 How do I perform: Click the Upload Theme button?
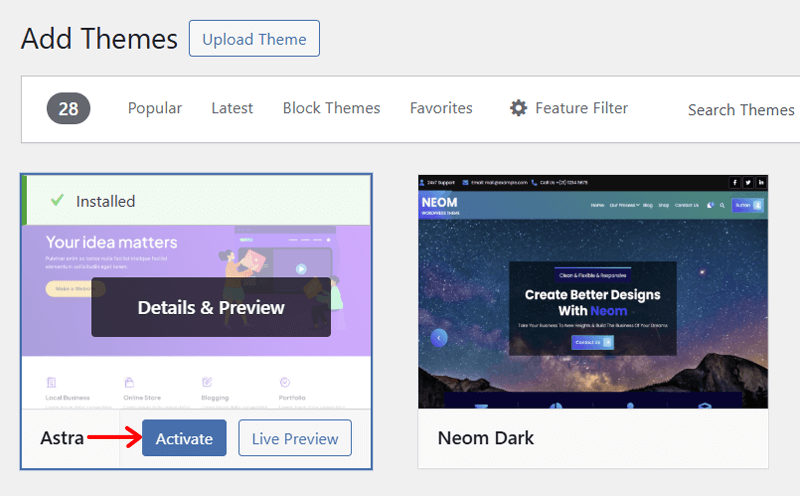pyautogui.click(x=254, y=39)
